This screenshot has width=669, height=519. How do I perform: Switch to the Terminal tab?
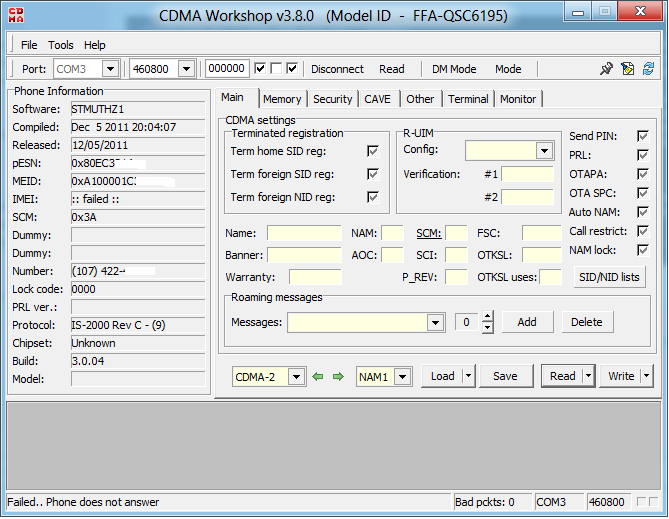pyautogui.click(x=468, y=99)
